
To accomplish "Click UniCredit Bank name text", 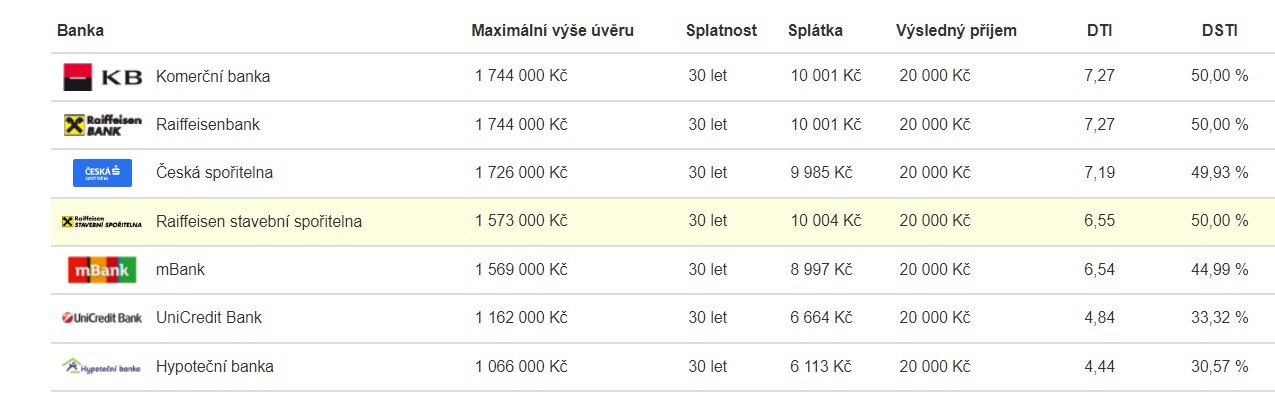I will pos(209,318).
